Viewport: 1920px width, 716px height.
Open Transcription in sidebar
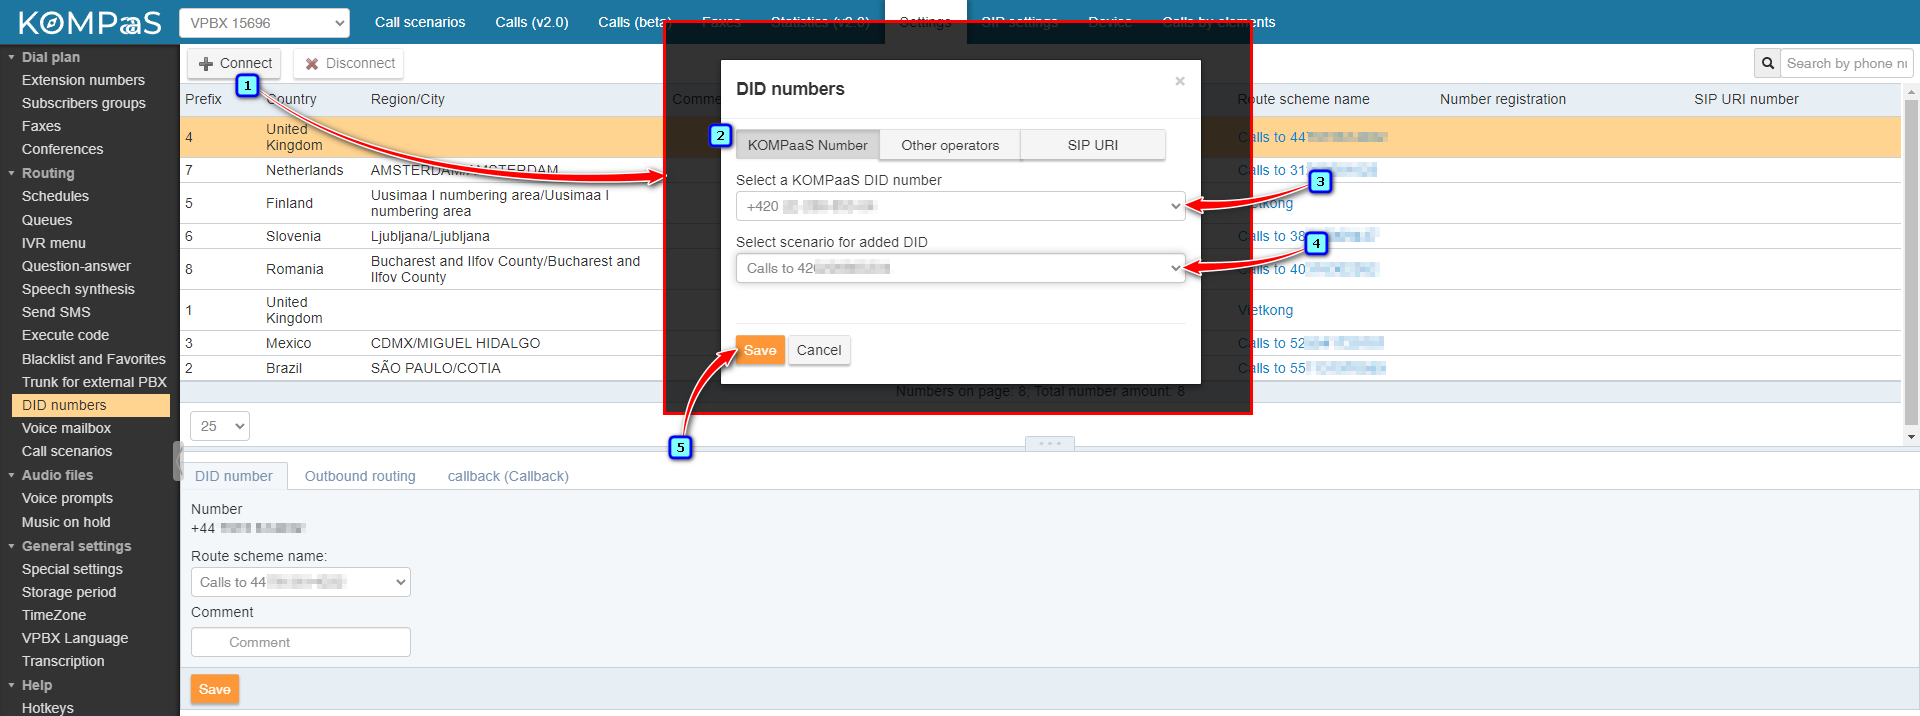click(63, 661)
